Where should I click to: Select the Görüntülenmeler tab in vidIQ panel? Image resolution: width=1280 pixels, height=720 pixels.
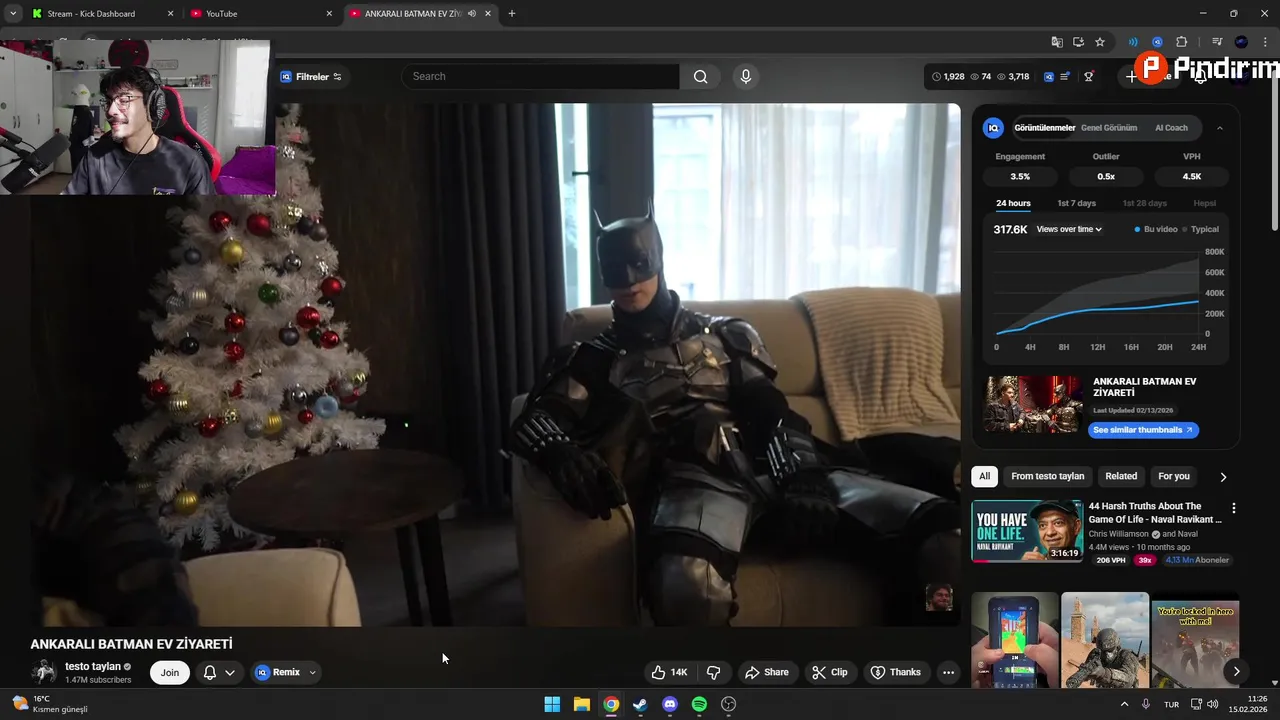coord(1044,128)
